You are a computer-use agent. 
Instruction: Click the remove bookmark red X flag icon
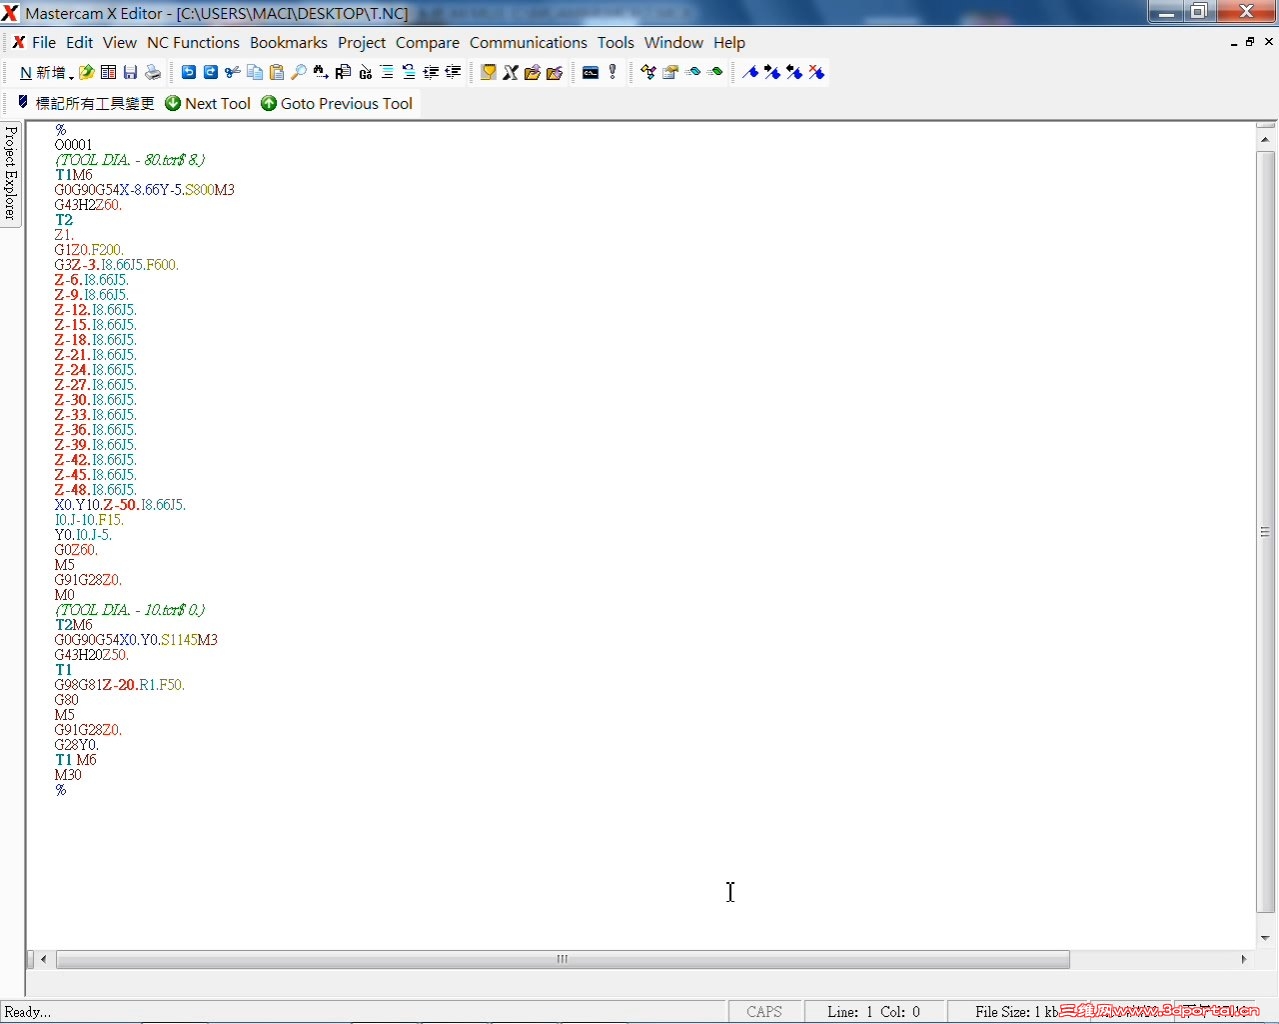(816, 72)
